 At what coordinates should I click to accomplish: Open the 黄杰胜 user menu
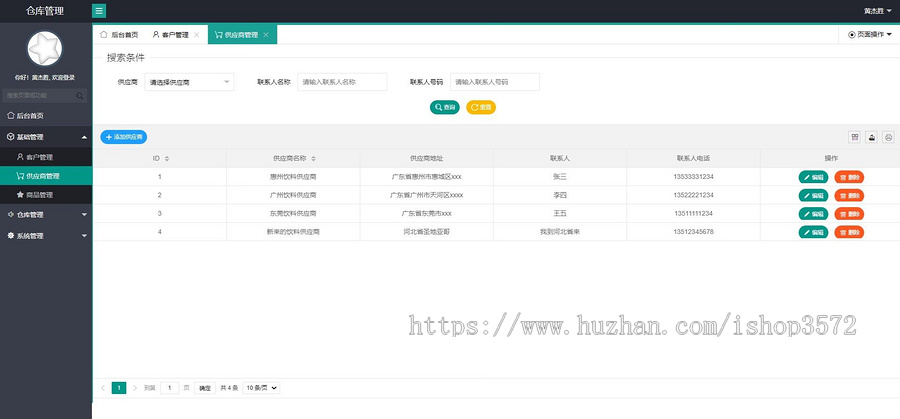(x=878, y=11)
